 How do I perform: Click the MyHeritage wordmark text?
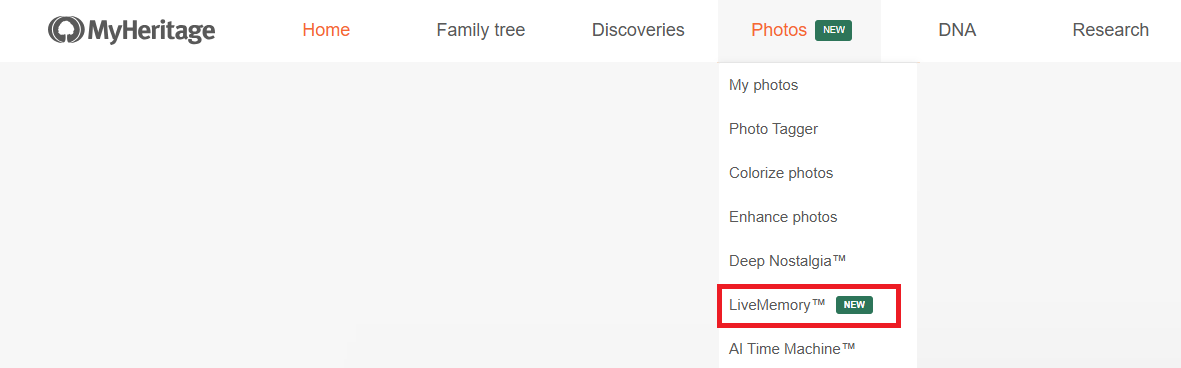point(152,31)
